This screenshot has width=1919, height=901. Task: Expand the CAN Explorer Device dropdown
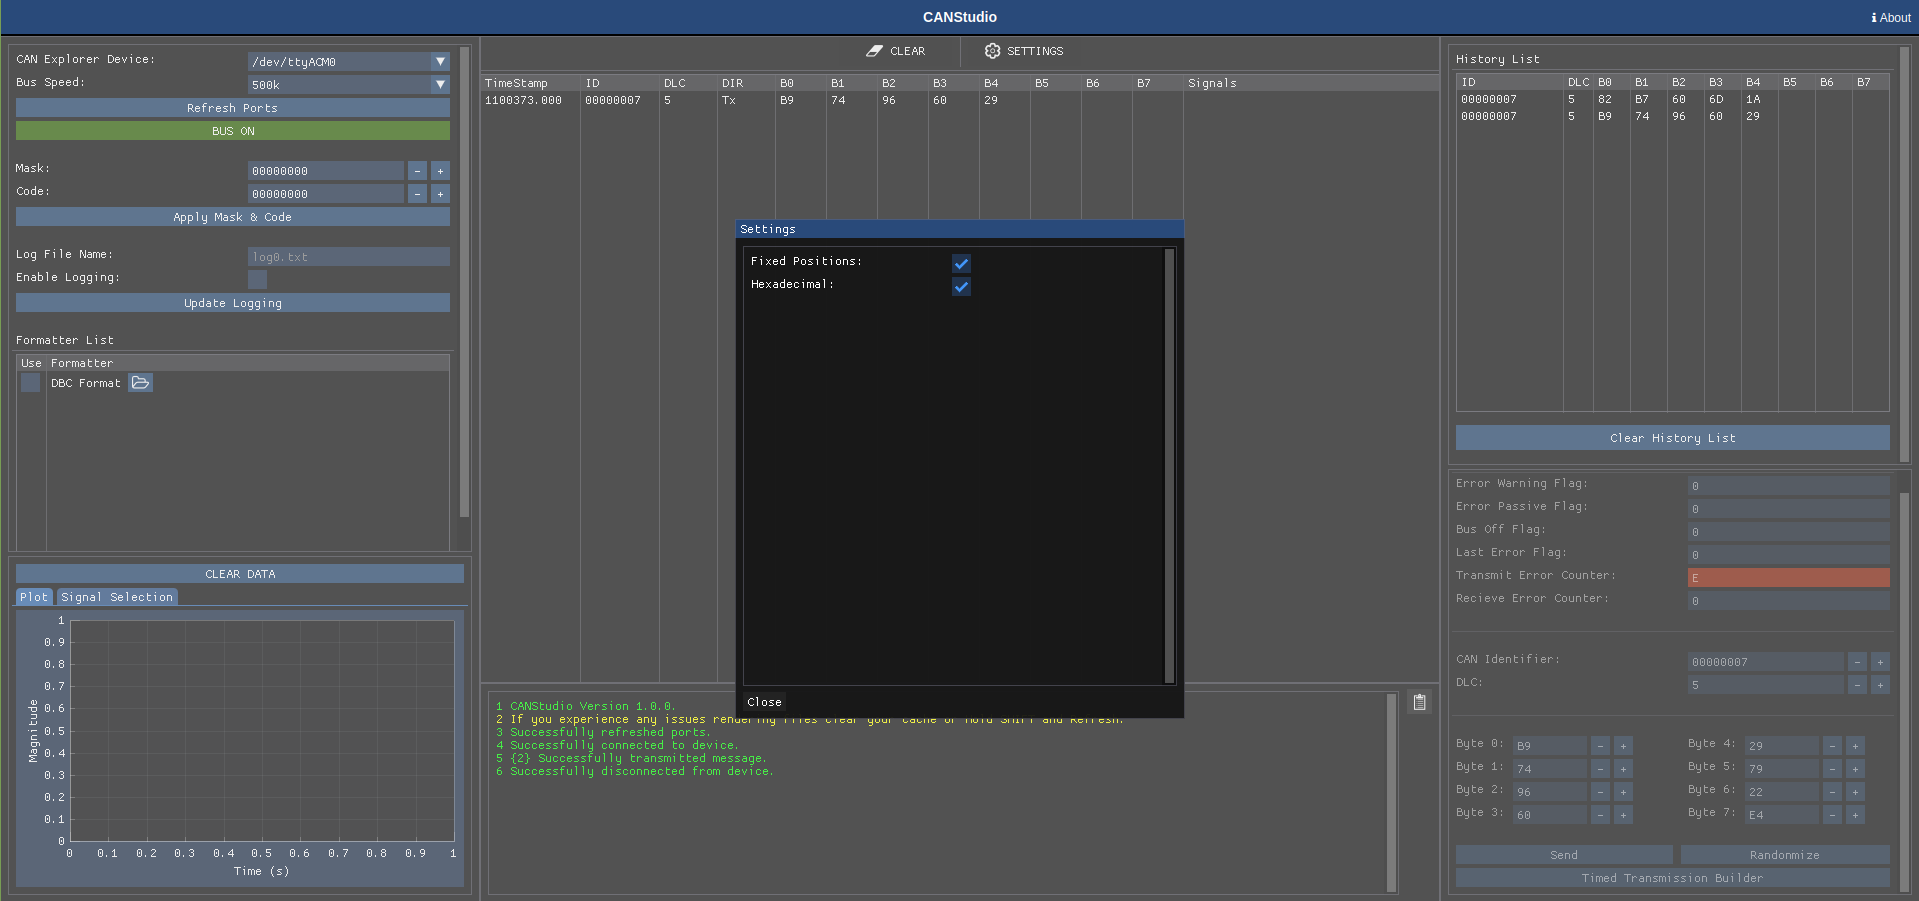[x=440, y=62]
